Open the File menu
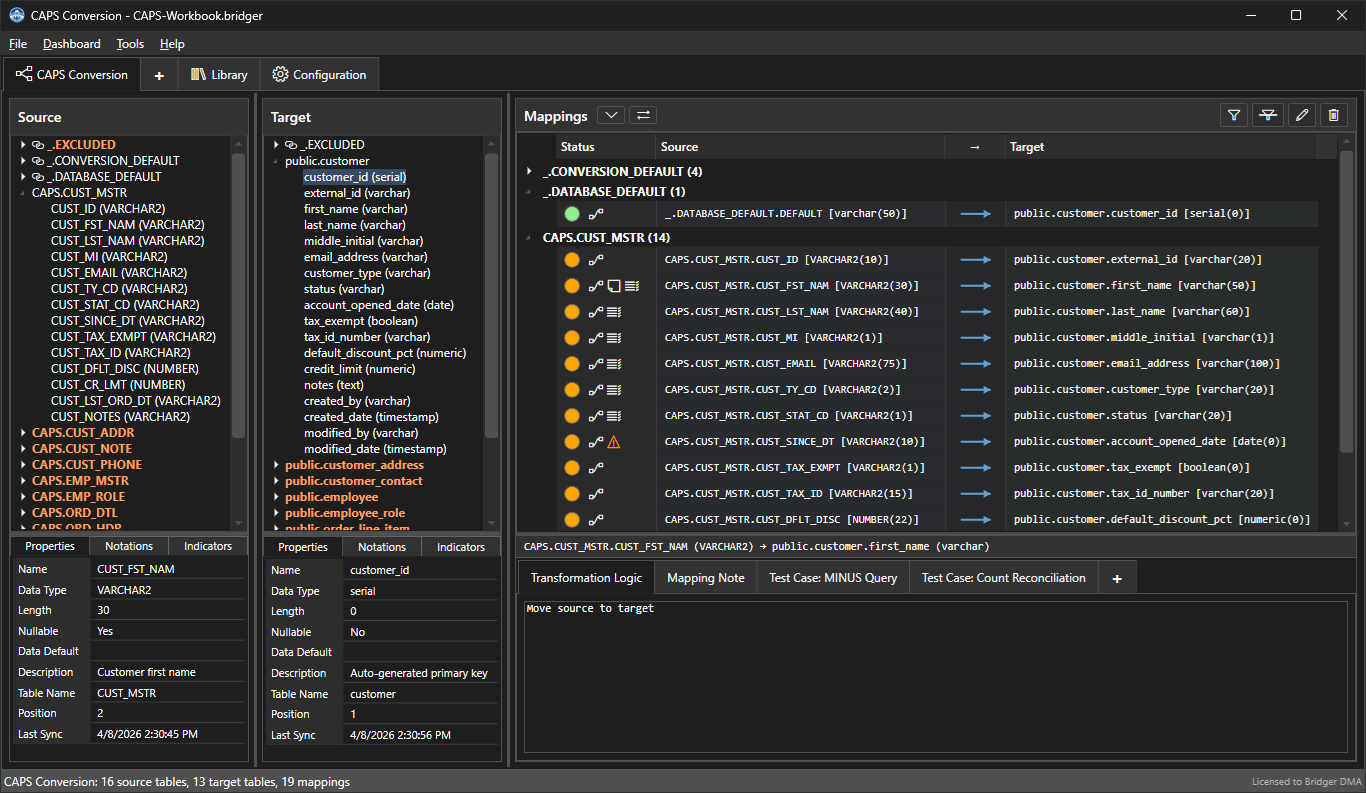 point(18,44)
